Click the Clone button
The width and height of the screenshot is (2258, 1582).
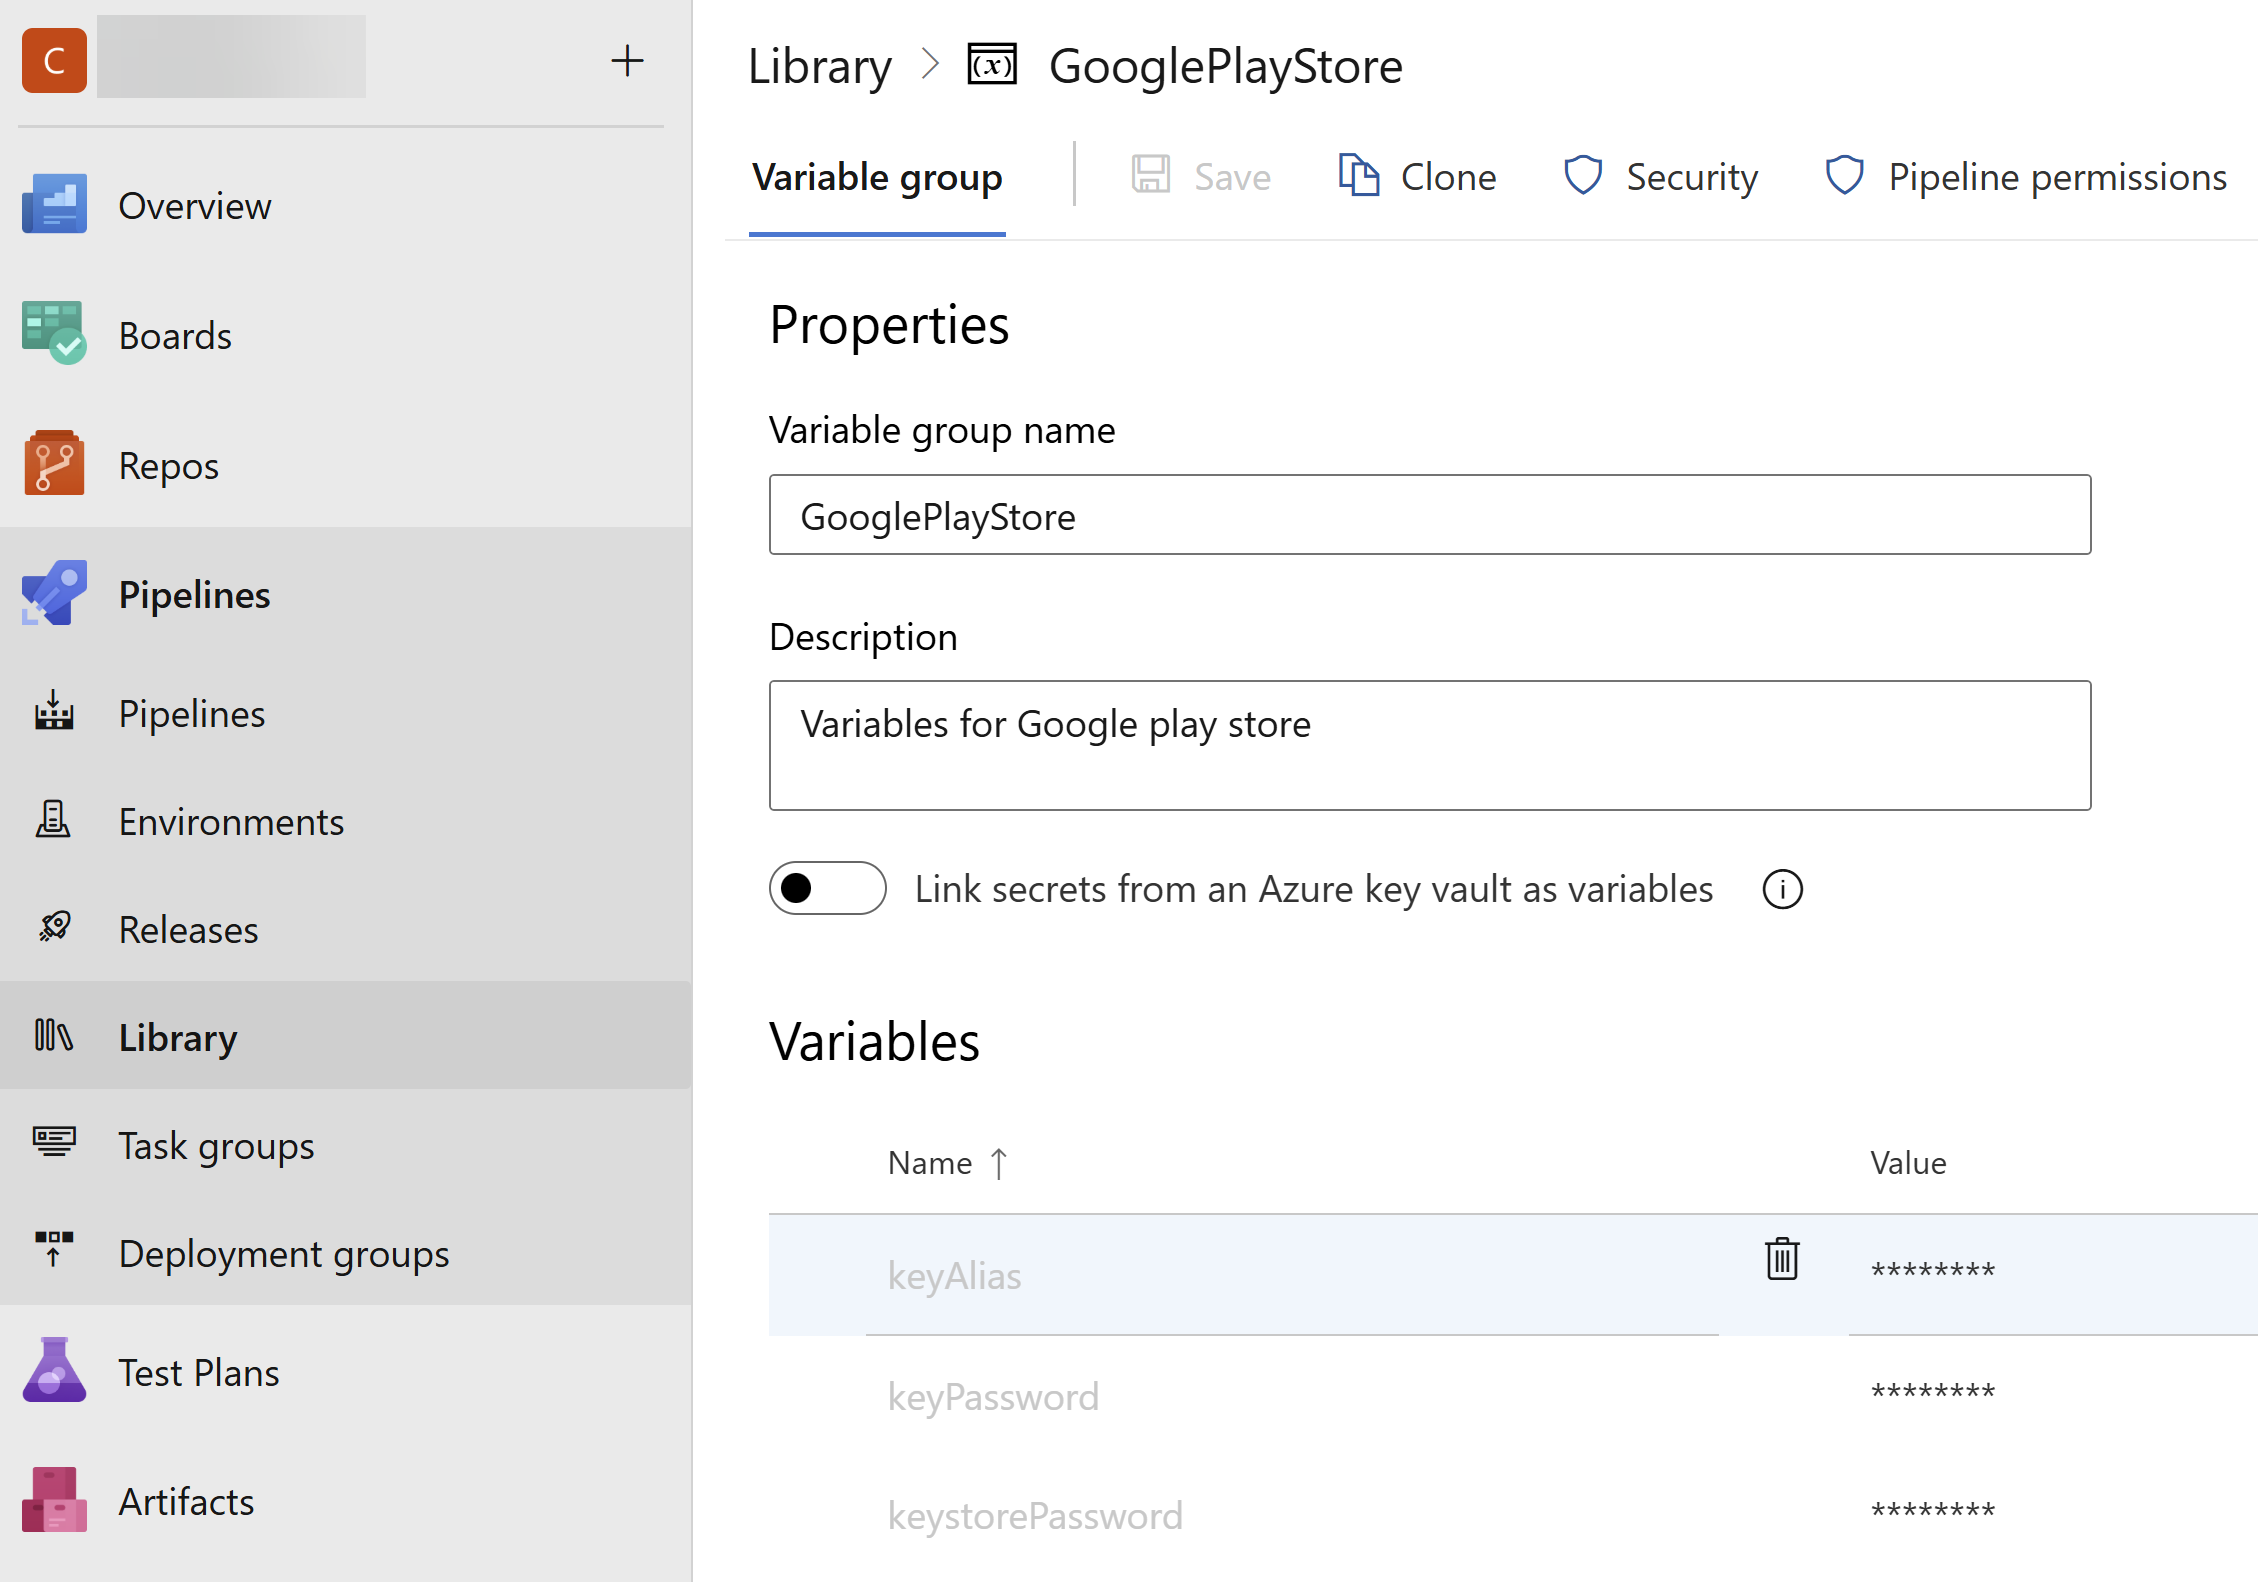[1417, 177]
